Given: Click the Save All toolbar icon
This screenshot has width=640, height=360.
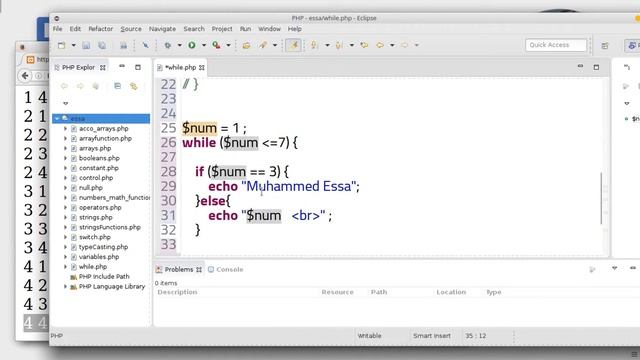Looking at the screenshot, I should [102, 45].
